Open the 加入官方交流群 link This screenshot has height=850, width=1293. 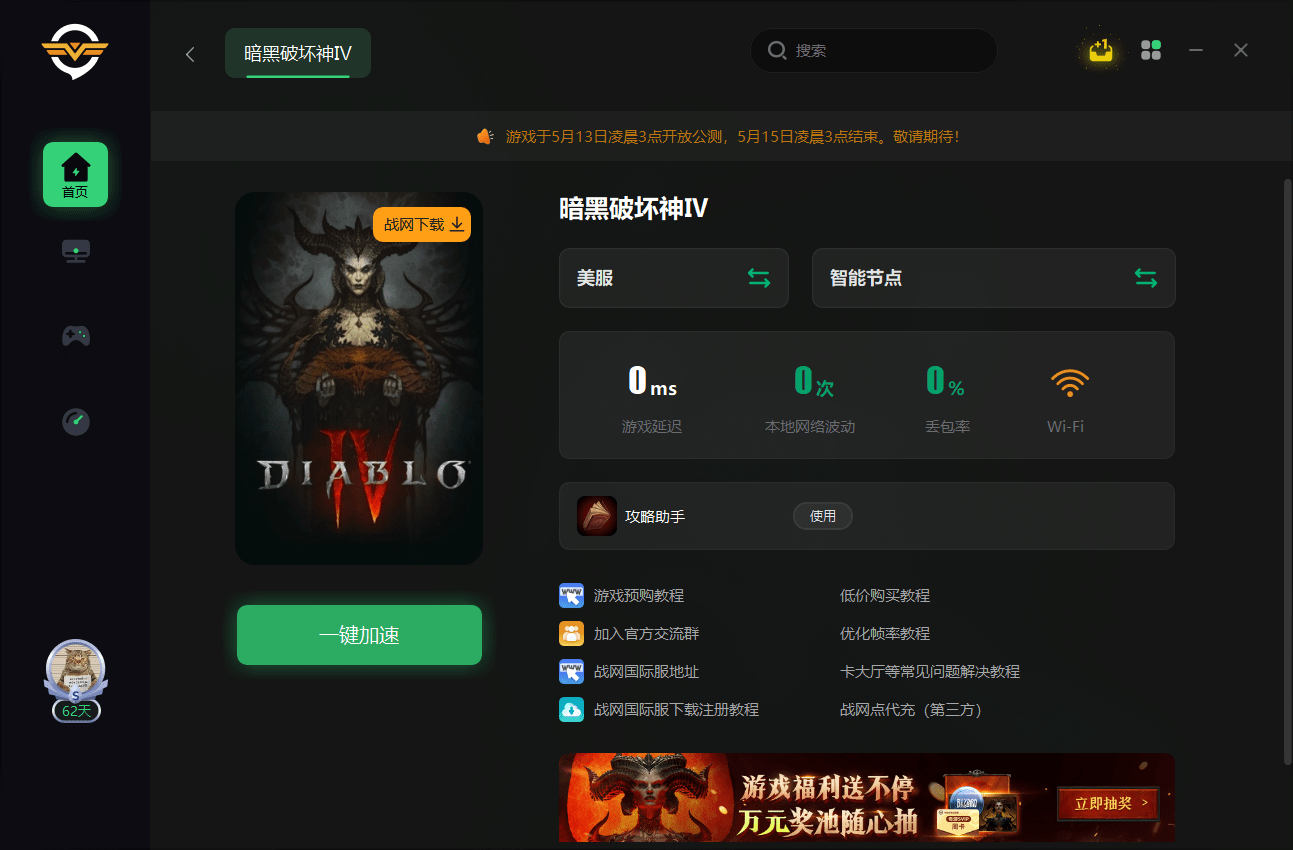tap(646, 633)
